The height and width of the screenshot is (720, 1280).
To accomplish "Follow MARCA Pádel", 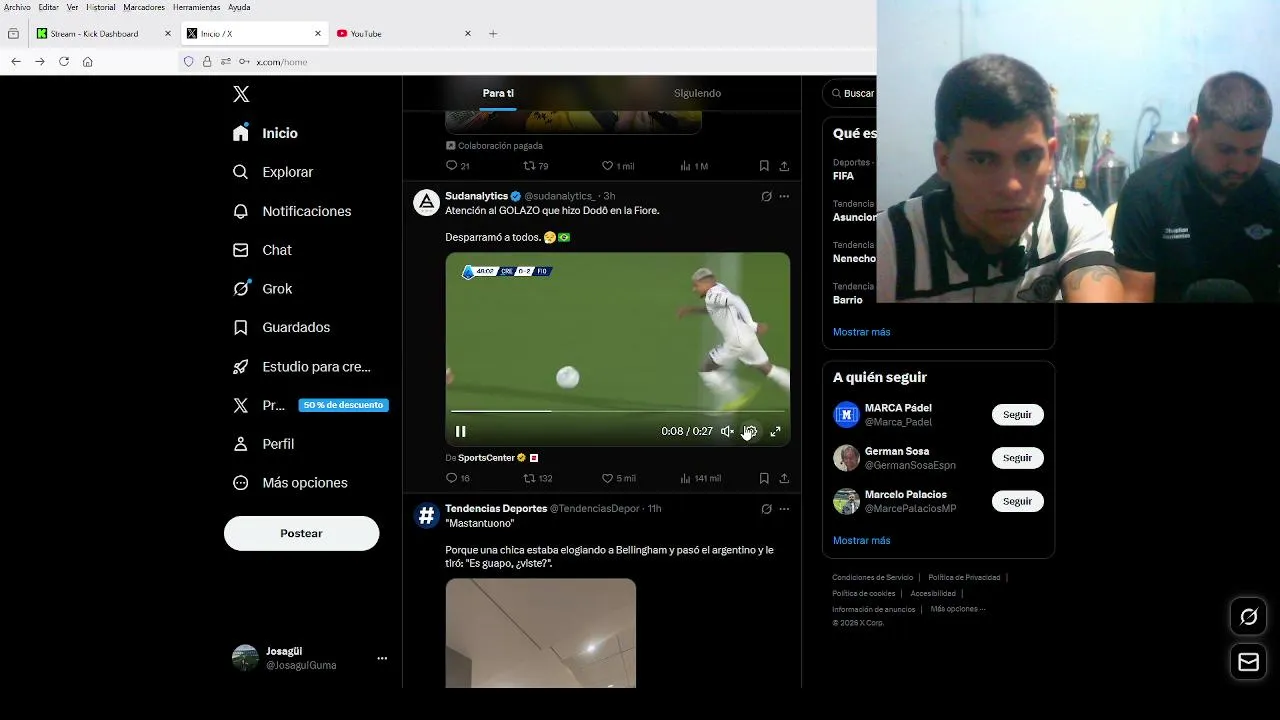I will [x=1017, y=415].
